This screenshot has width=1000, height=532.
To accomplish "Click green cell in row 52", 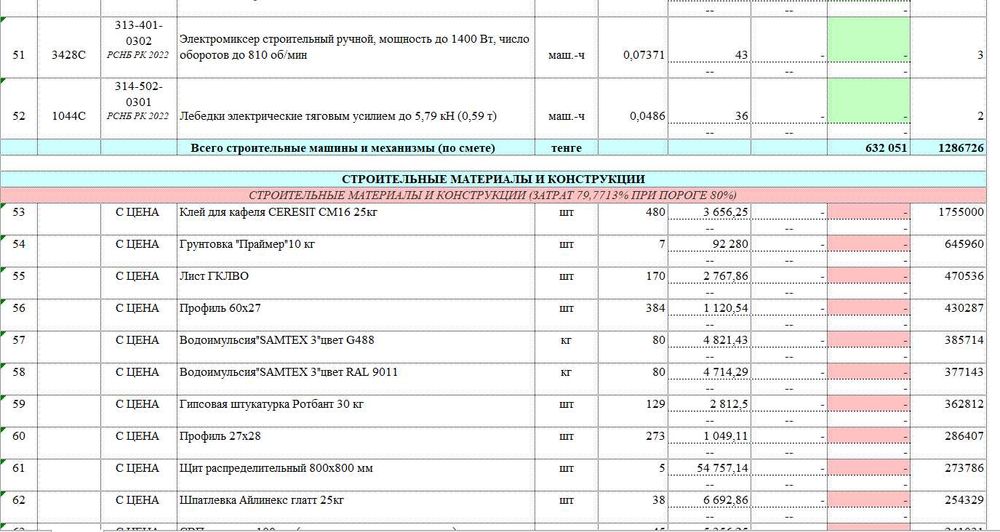I will (869, 101).
